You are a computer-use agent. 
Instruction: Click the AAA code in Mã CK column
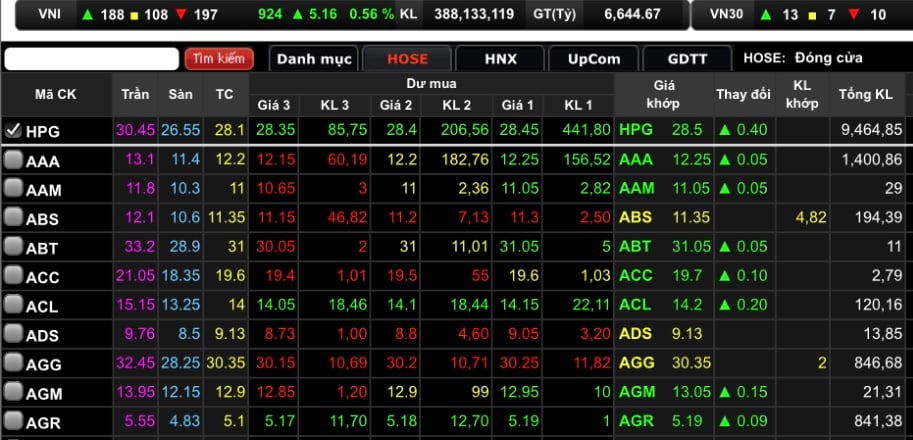pos(43,161)
